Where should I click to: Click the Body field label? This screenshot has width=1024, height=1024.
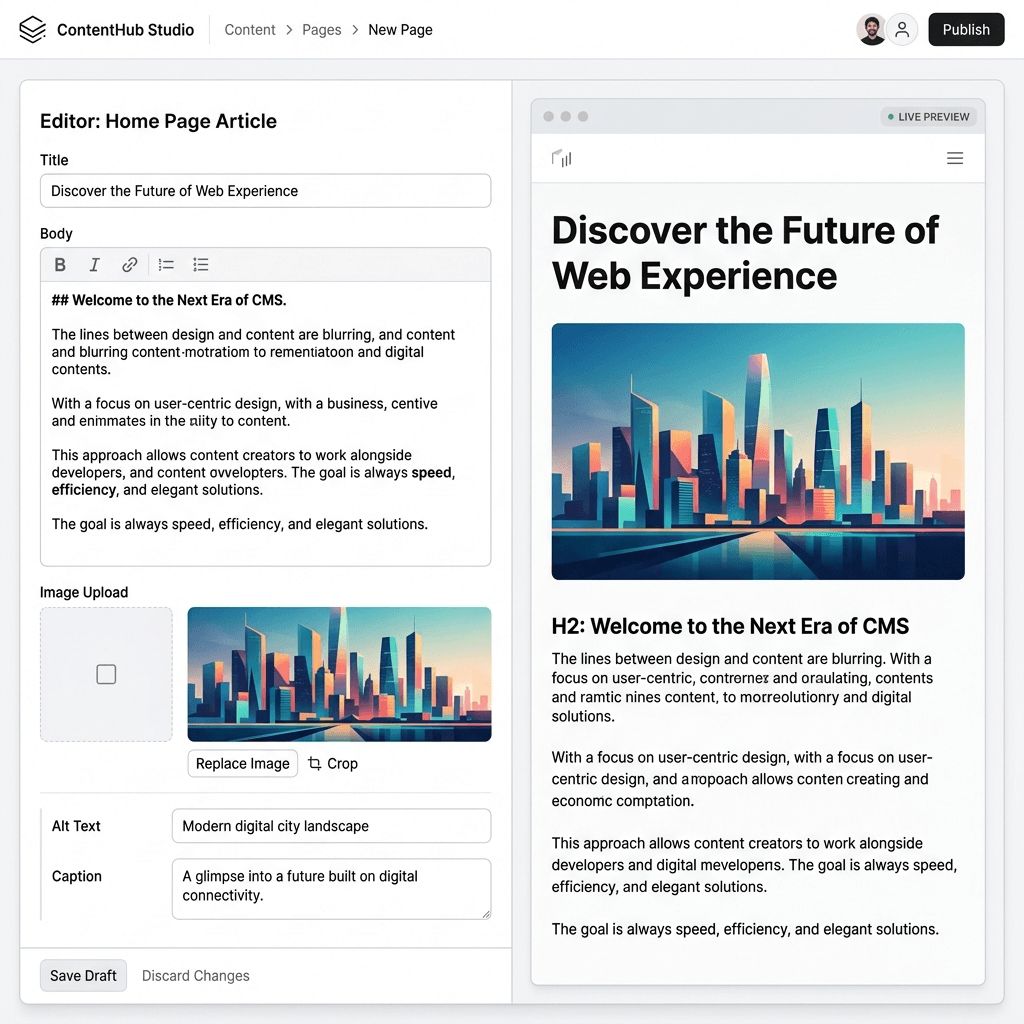pos(56,234)
